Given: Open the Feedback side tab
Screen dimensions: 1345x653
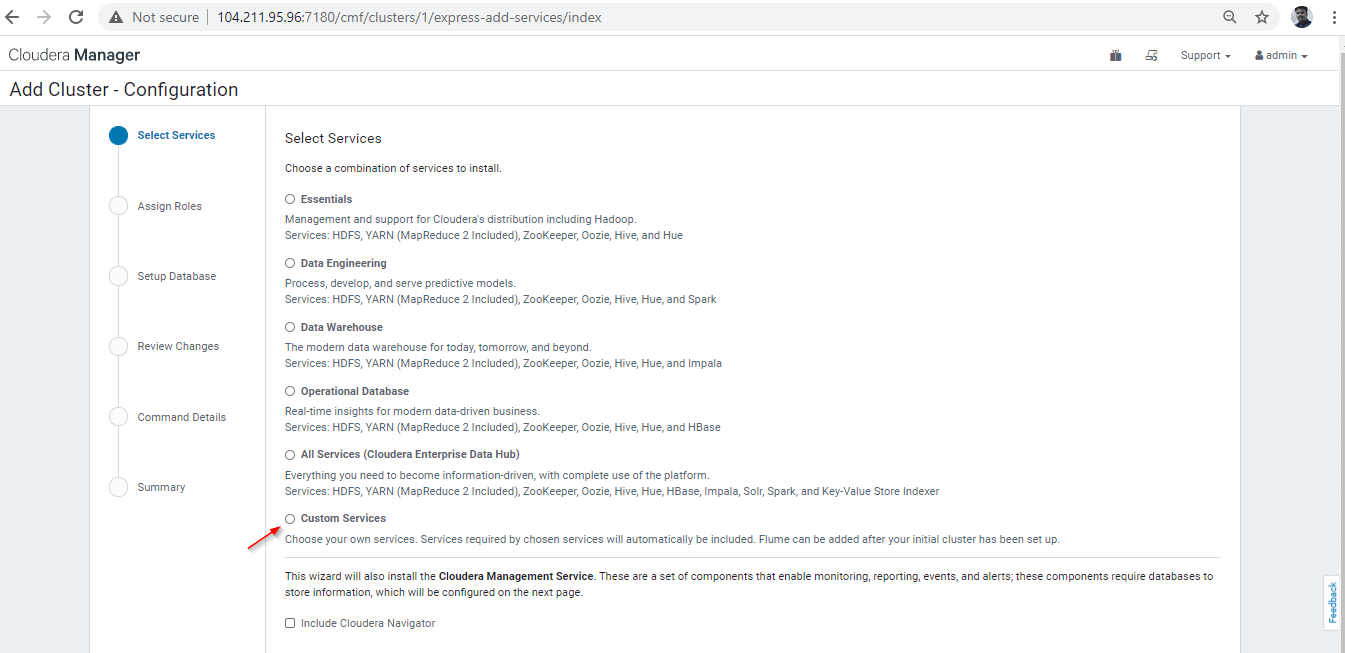Looking at the screenshot, I should pyautogui.click(x=1332, y=602).
